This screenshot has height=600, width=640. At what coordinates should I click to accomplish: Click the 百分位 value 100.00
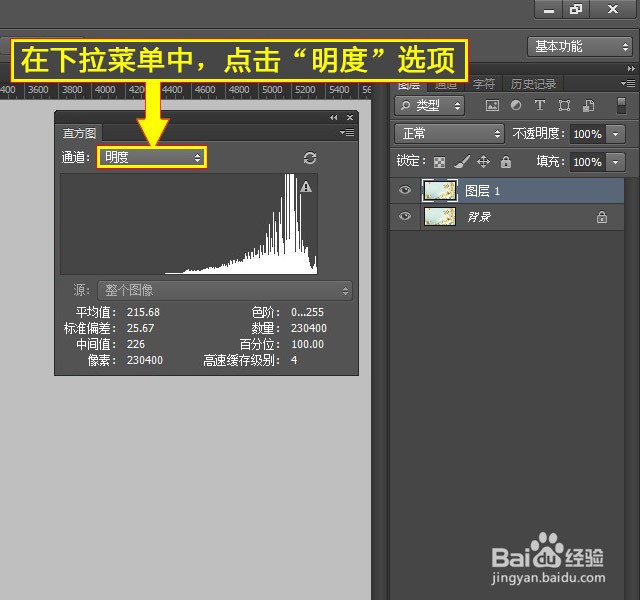[x=307, y=344]
